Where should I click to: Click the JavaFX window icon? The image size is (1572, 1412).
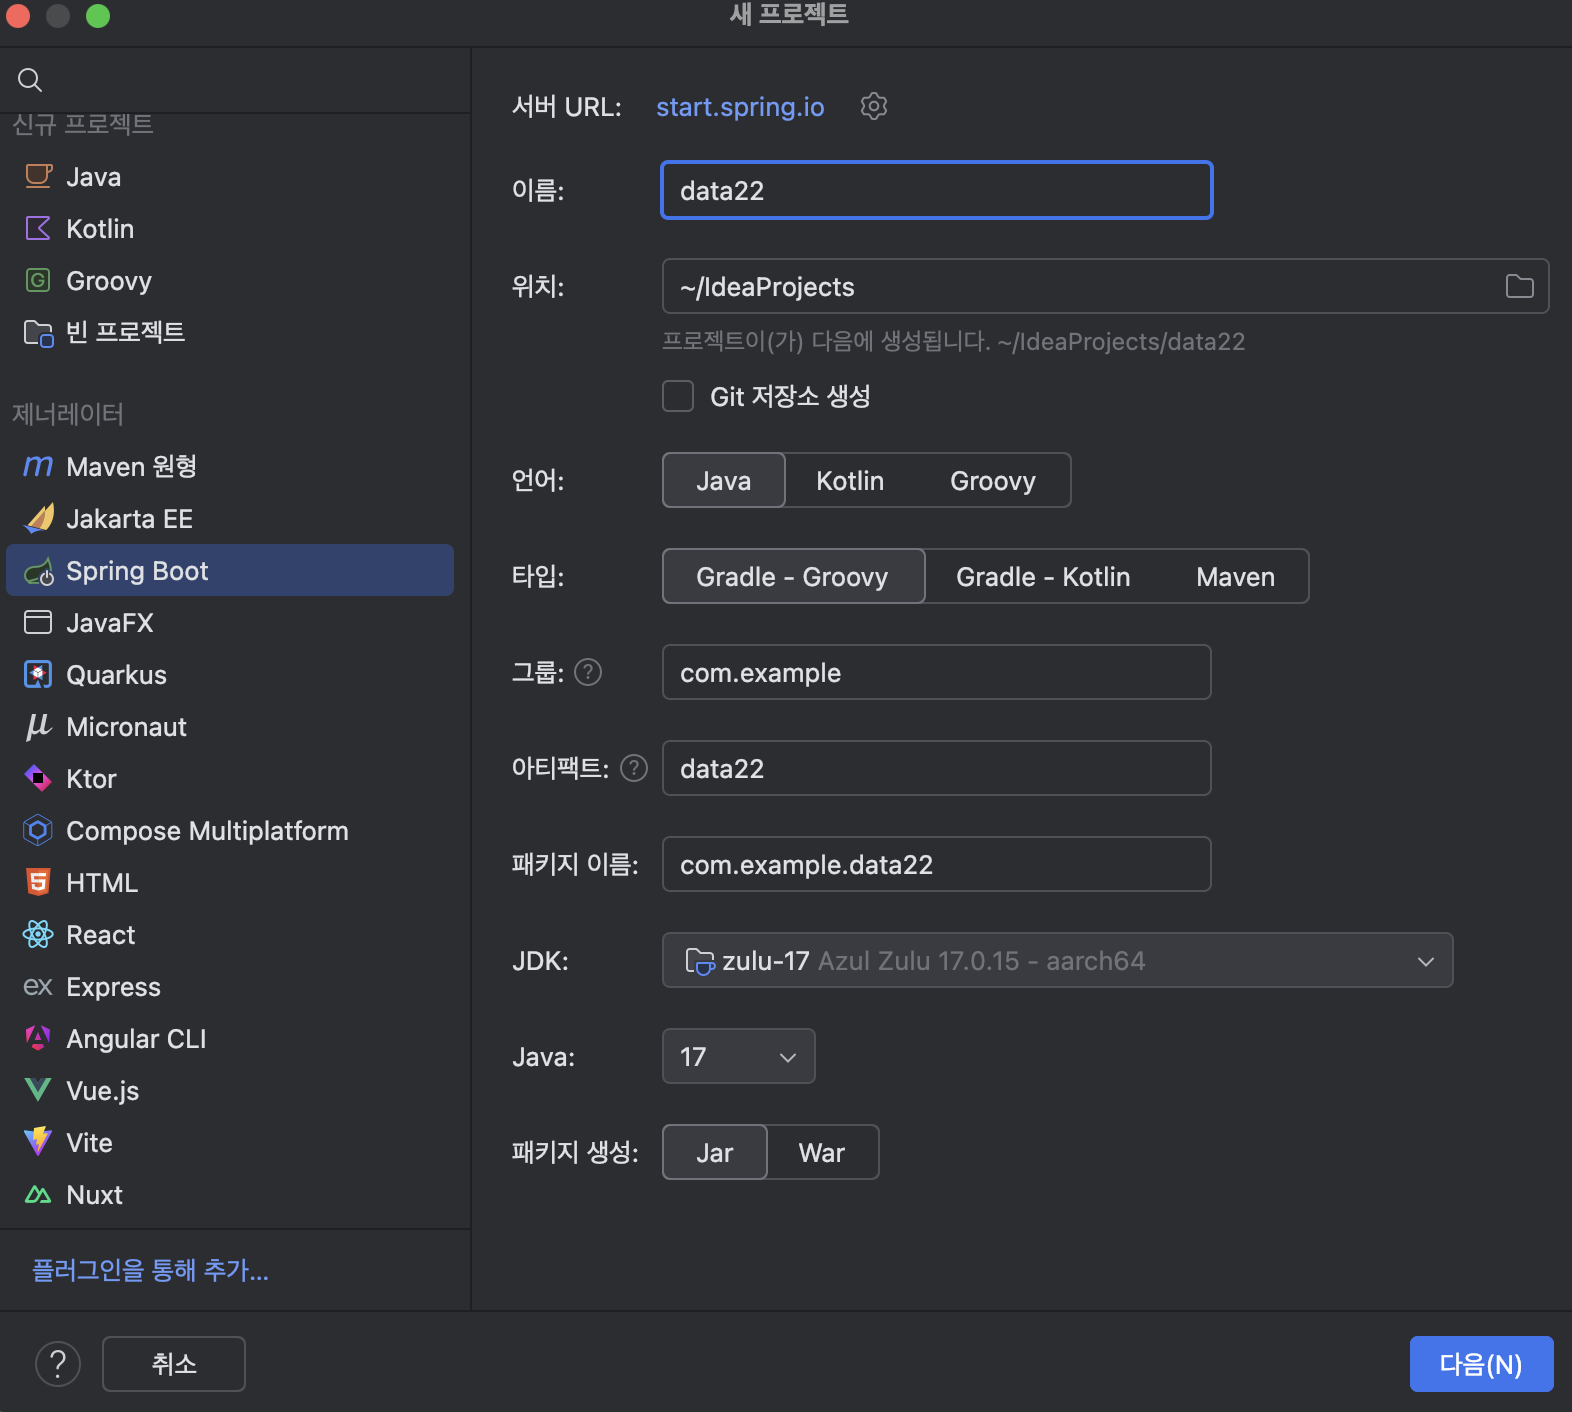38,623
